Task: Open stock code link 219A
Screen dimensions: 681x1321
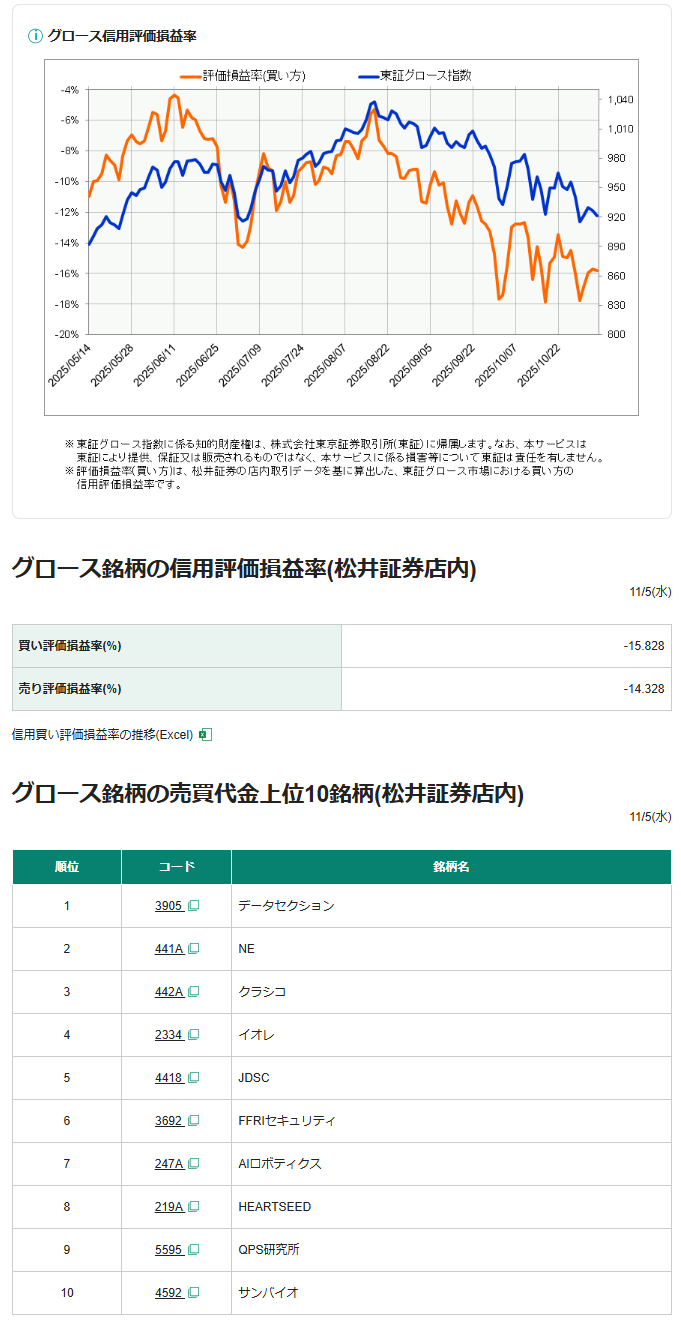Action: click(x=169, y=1207)
